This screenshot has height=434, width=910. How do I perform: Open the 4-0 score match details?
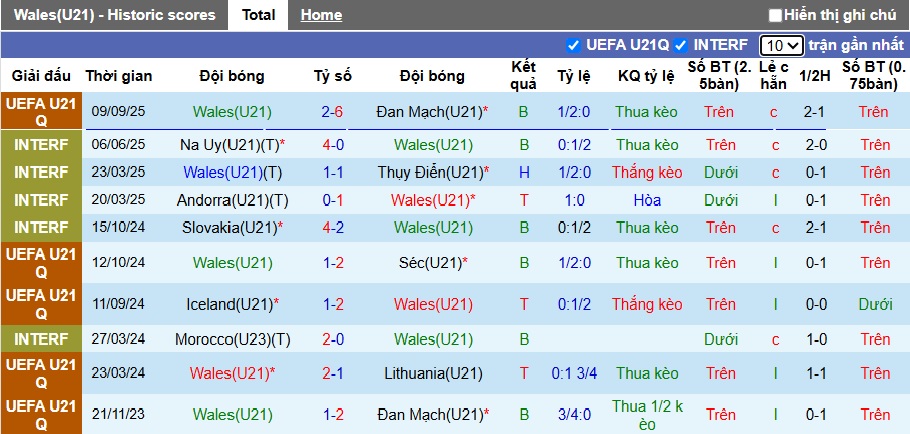click(x=333, y=145)
